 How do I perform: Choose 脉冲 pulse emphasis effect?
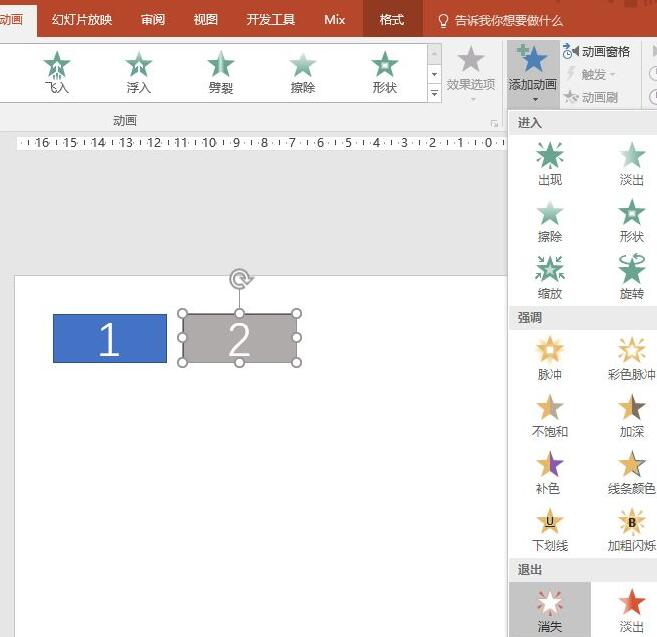point(550,359)
